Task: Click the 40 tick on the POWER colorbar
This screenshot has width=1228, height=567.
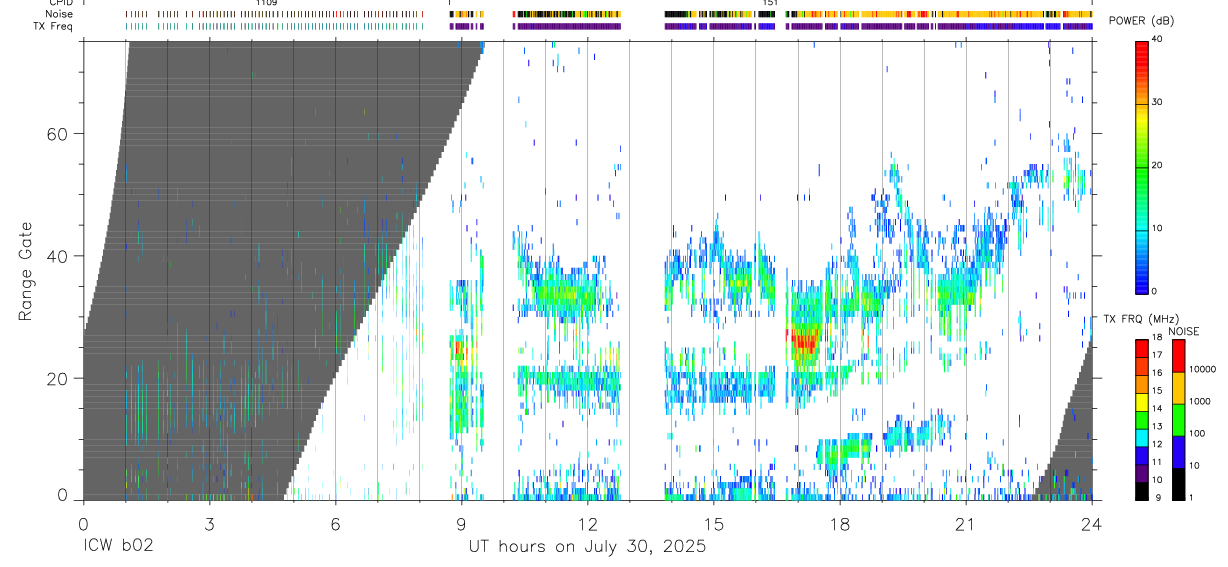Action: point(1157,40)
